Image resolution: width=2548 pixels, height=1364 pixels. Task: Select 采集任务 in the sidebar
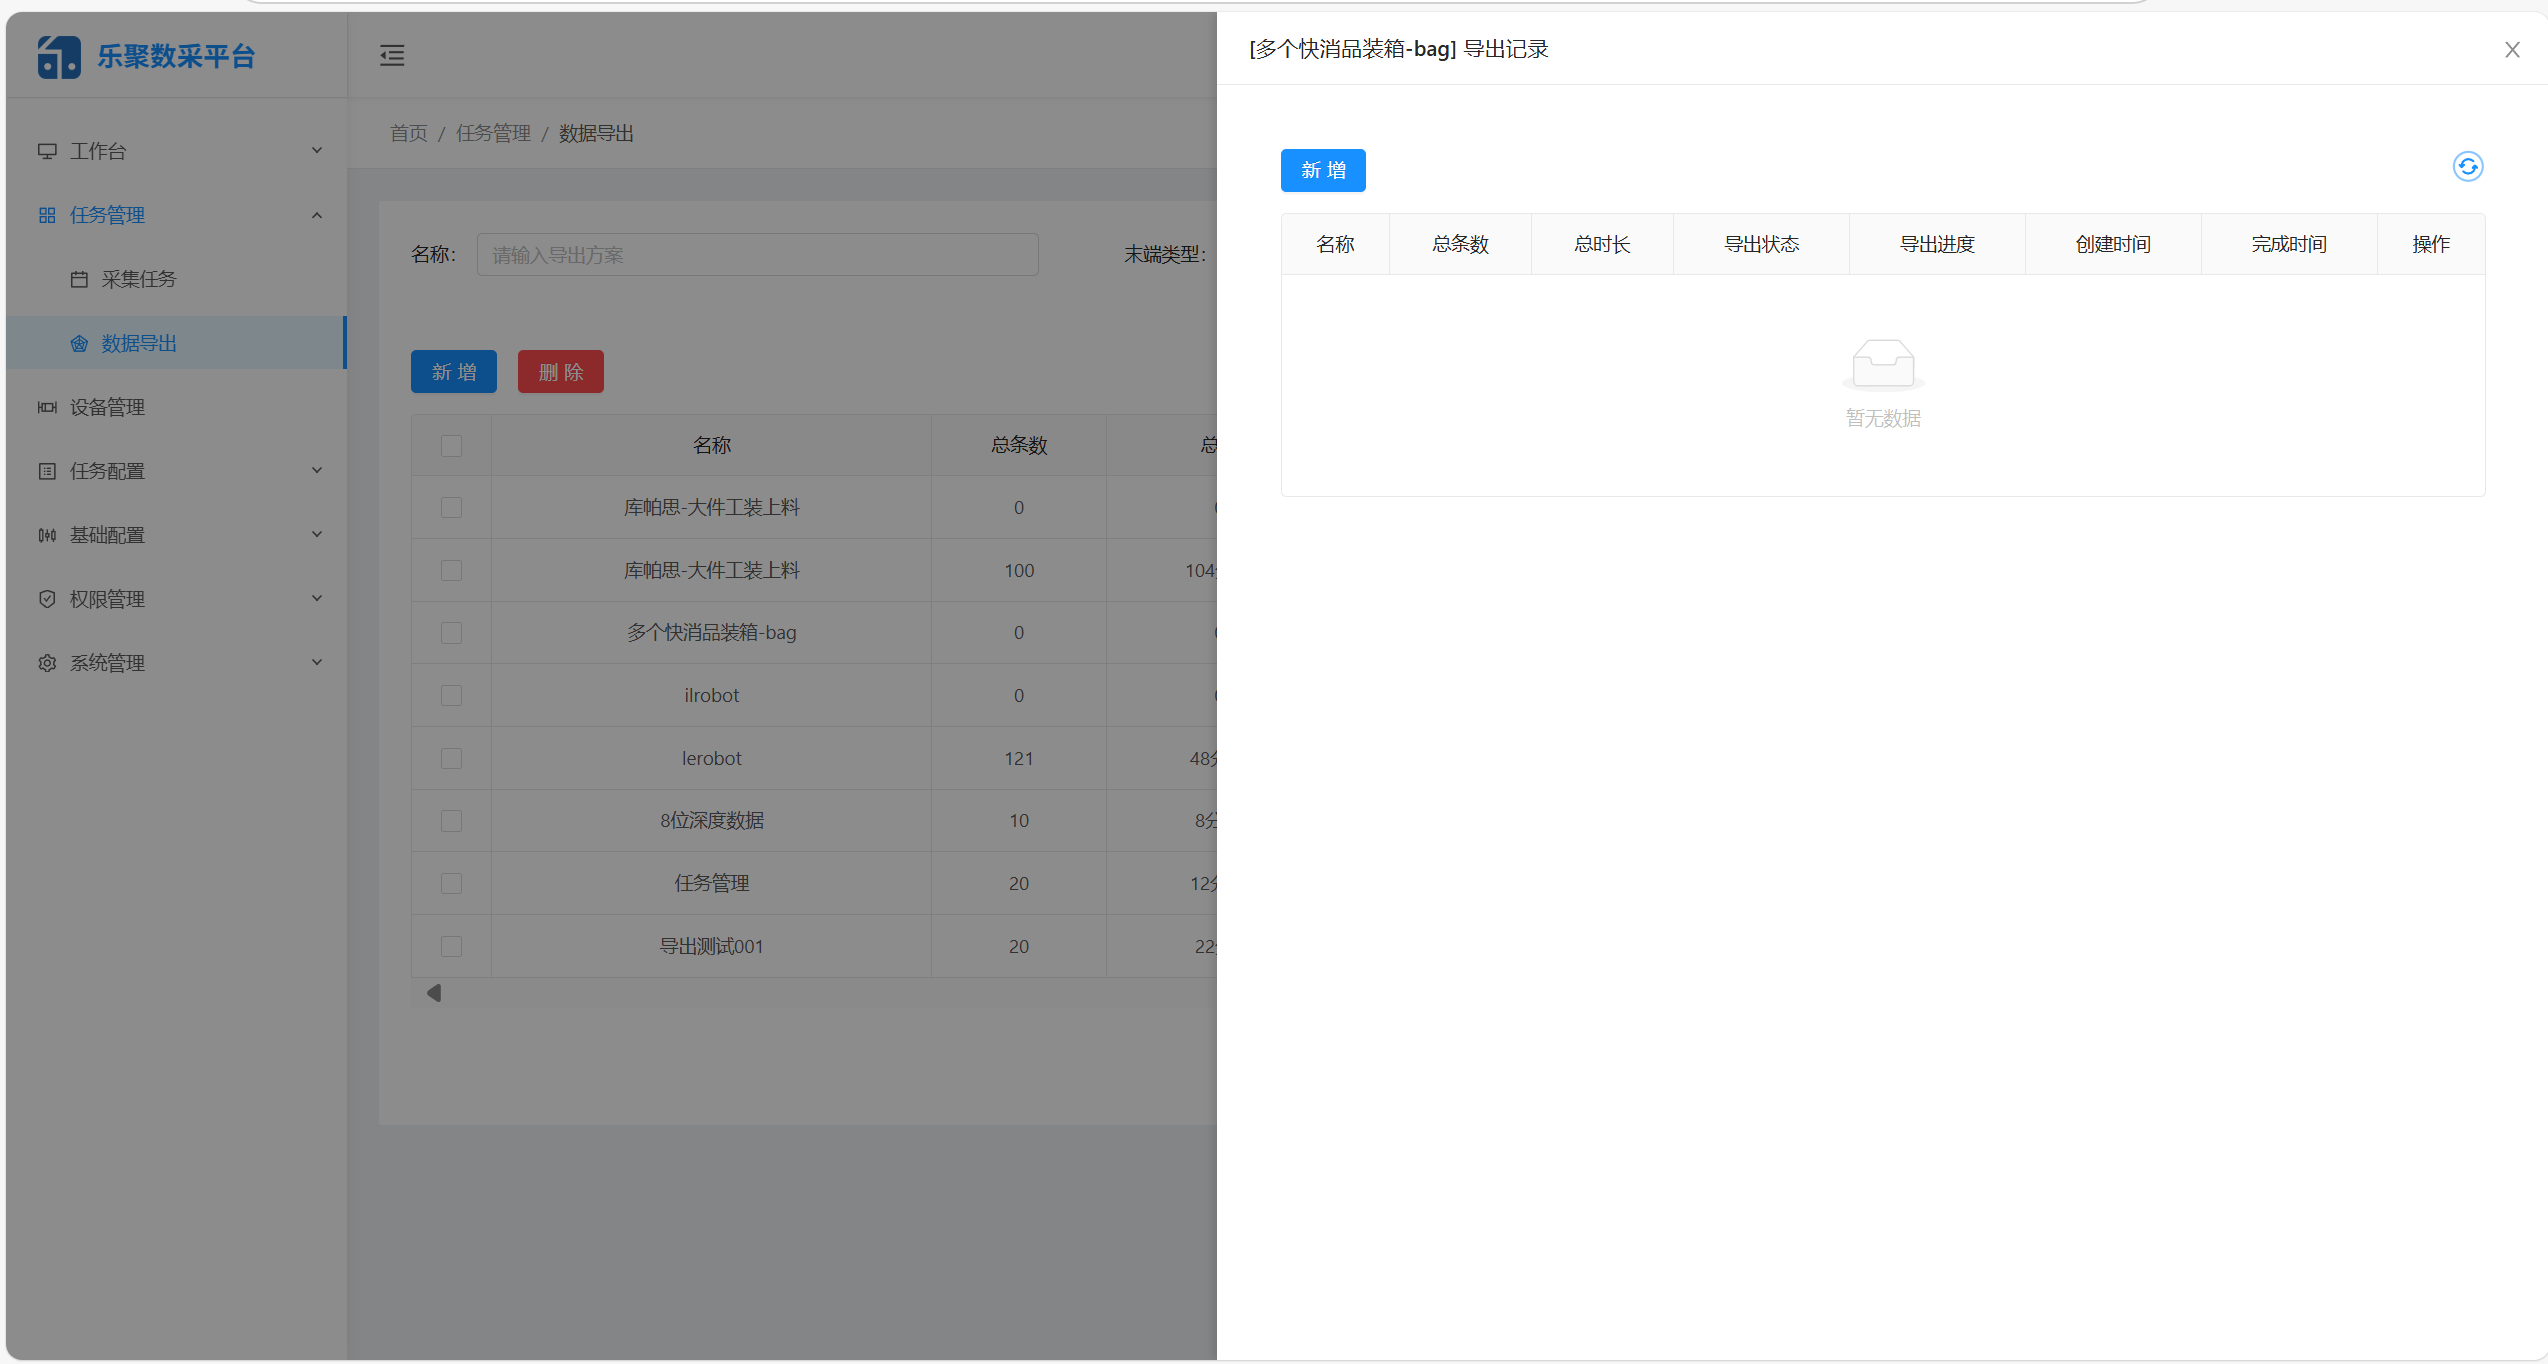139,279
